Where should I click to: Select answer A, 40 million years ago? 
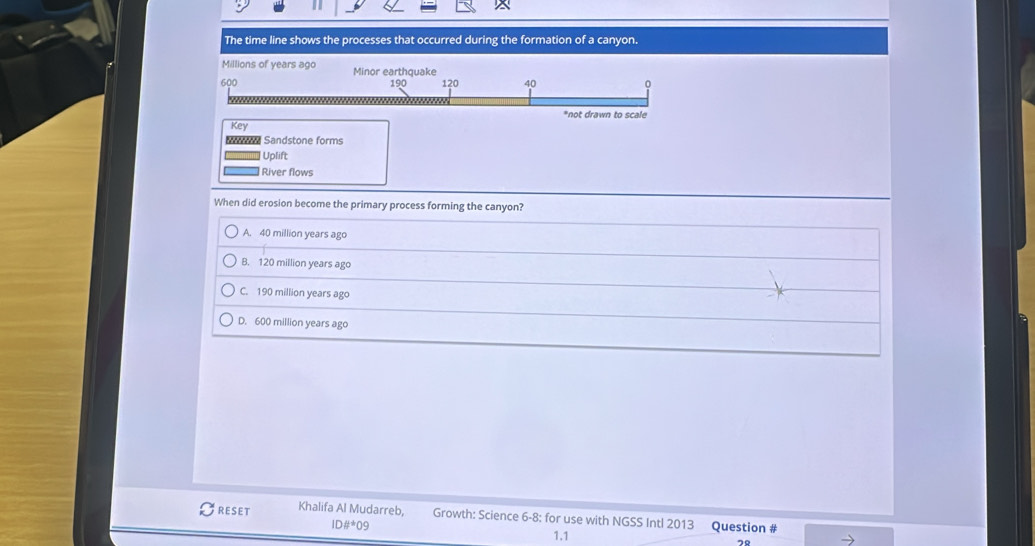[x=232, y=233]
